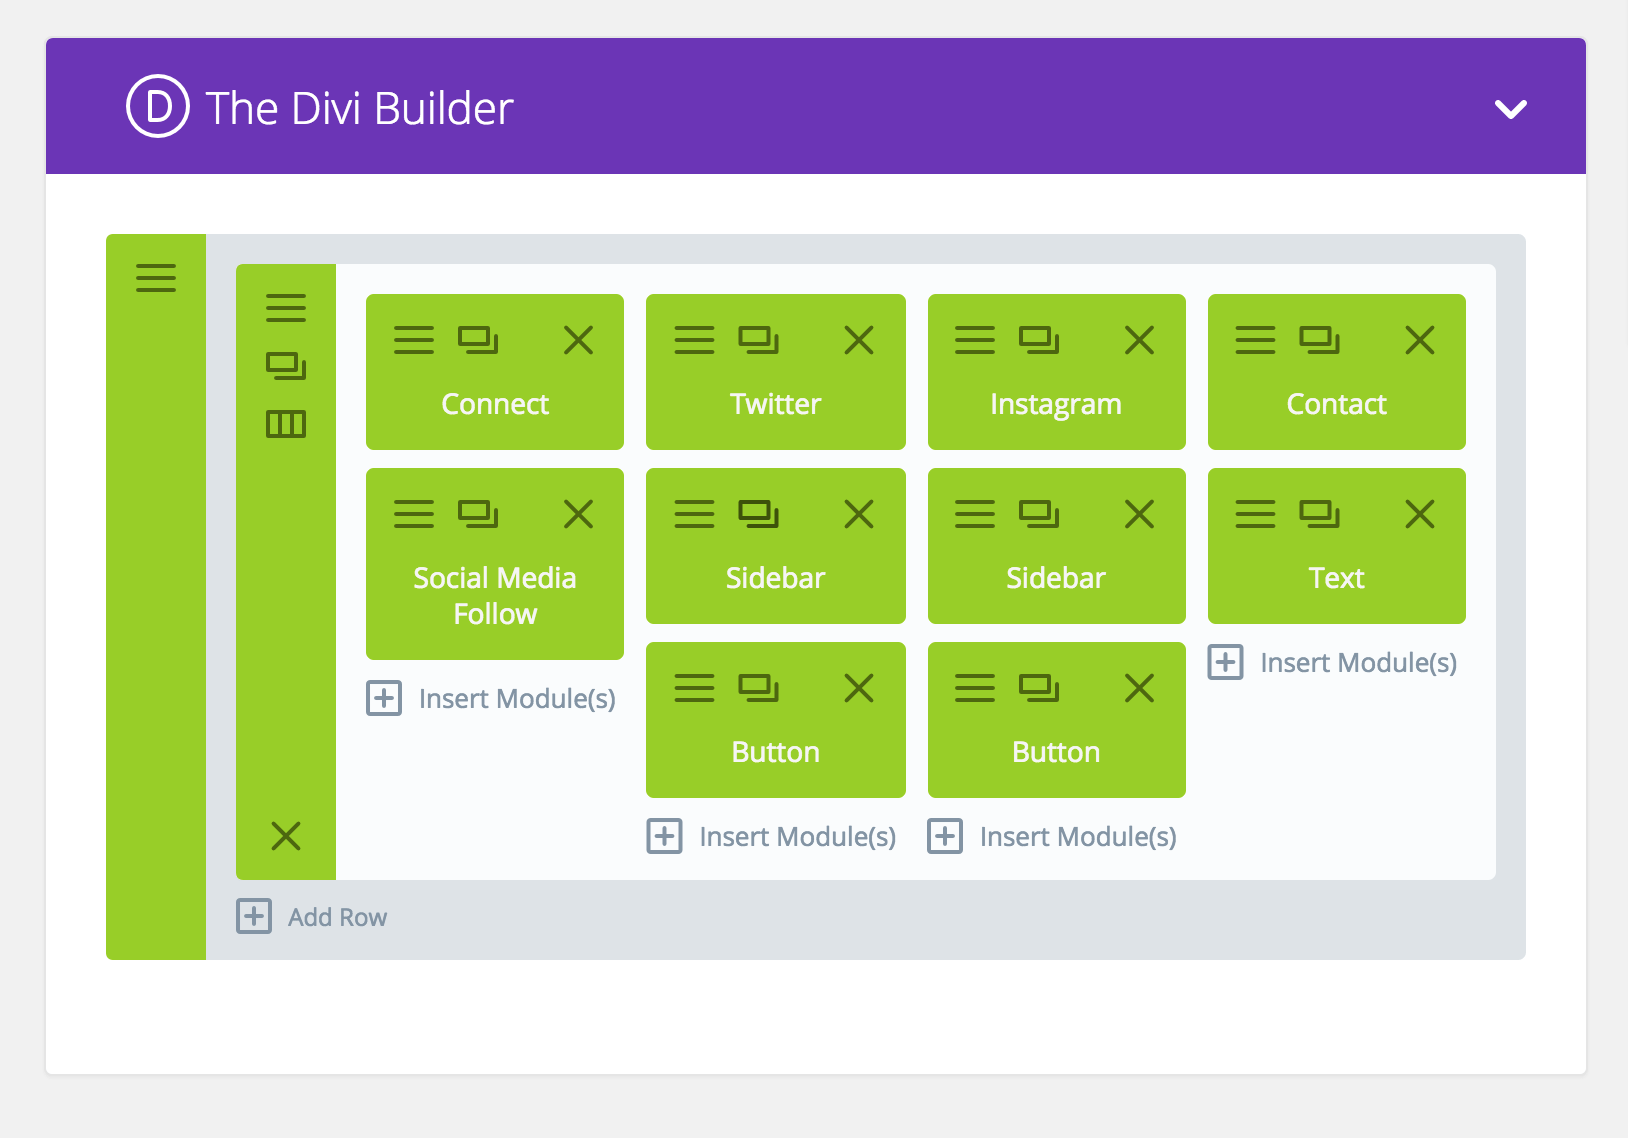
Task: Delete the Connect module
Action: 578,340
